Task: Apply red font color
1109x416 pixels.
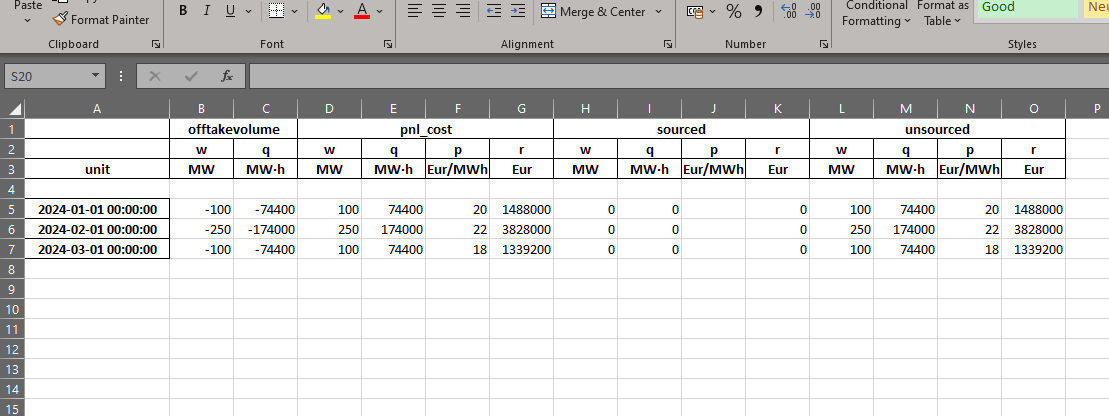Action: click(362, 11)
